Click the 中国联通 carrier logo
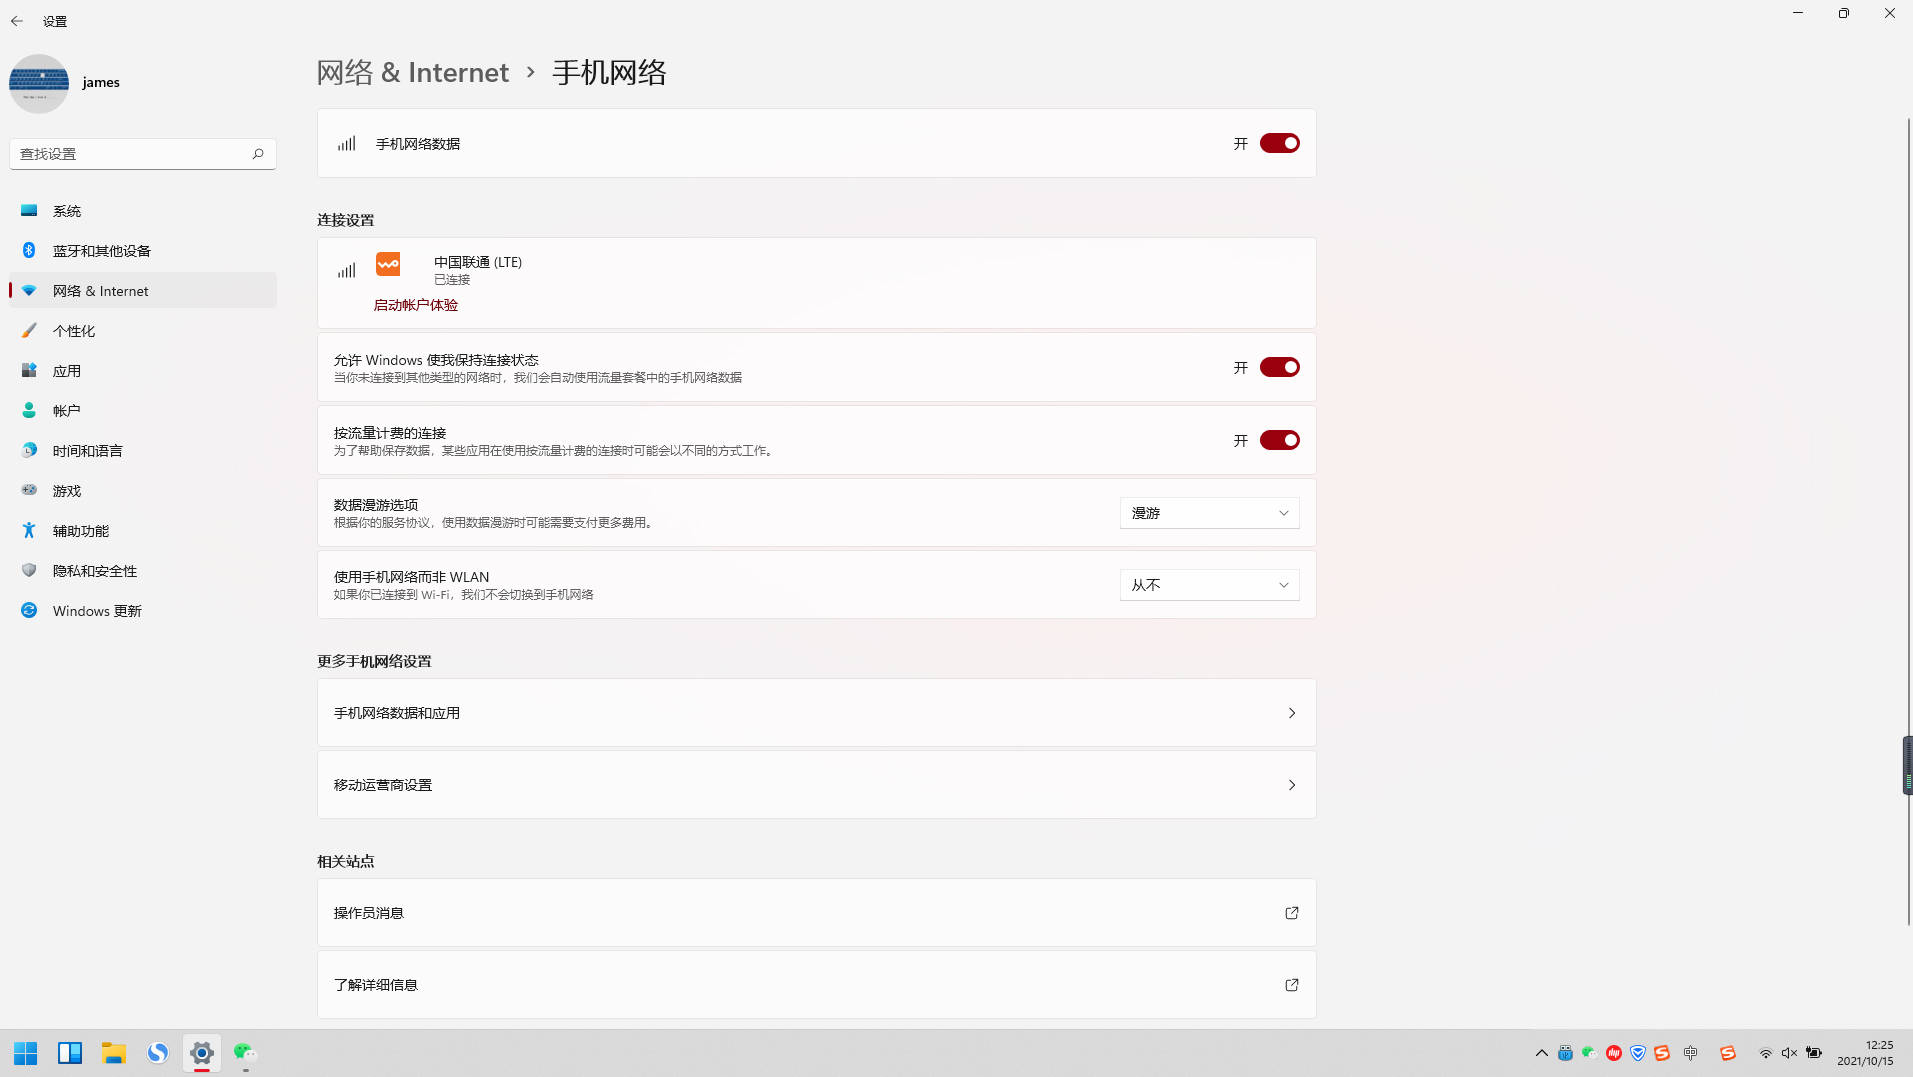Screen dimensions: 1913x1077 (x=388, y=264)
